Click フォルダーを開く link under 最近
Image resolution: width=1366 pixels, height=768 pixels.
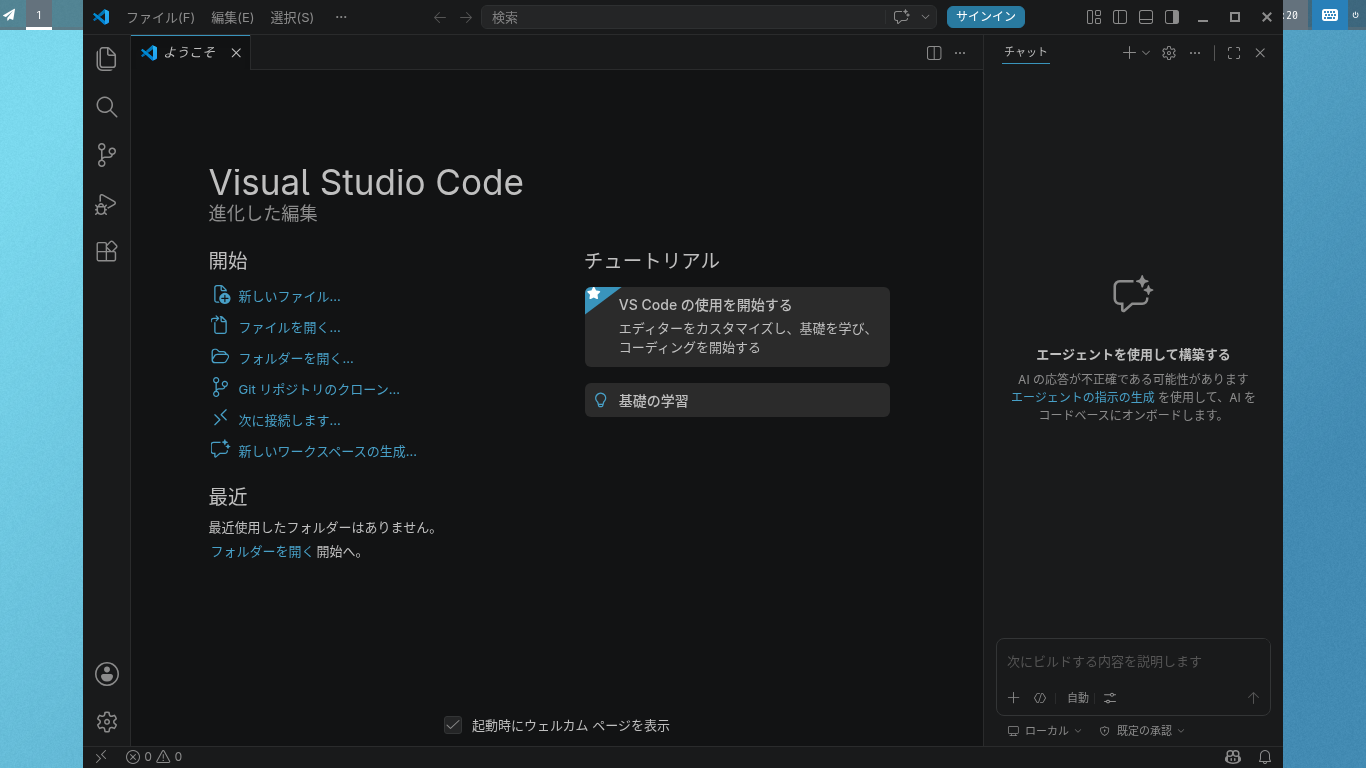[x=262, y=551]
